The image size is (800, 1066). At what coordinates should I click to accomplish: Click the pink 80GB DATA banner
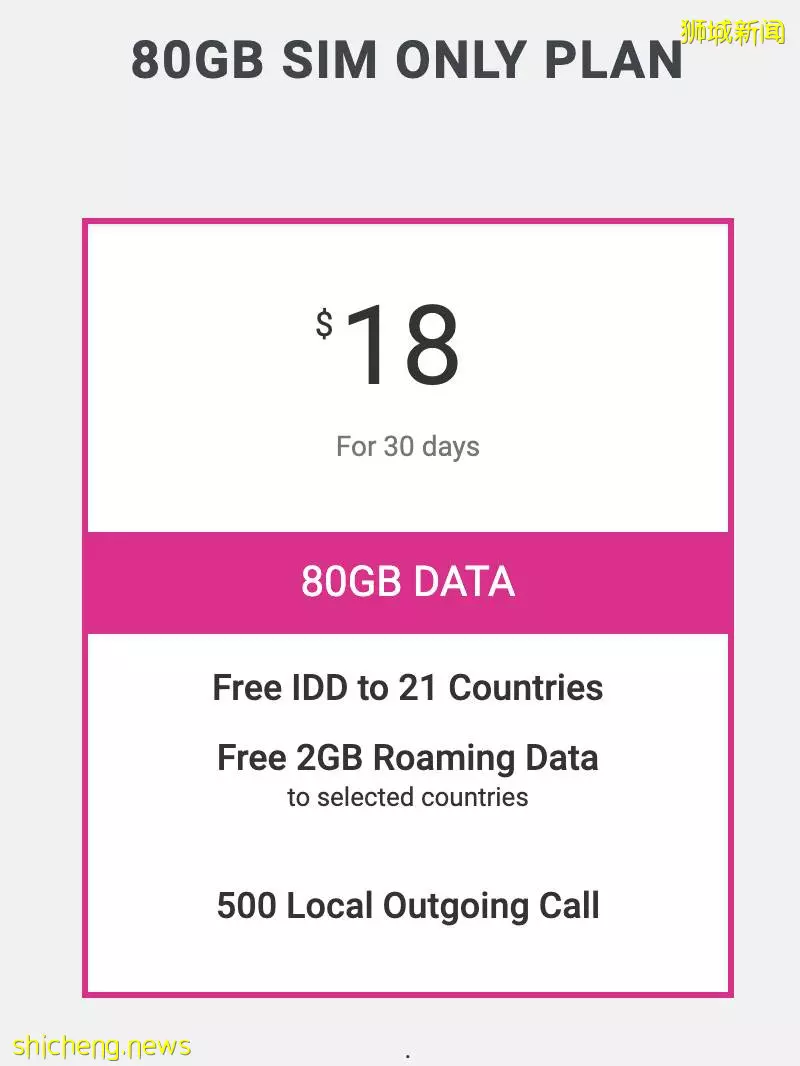click(x=408, y=583)
